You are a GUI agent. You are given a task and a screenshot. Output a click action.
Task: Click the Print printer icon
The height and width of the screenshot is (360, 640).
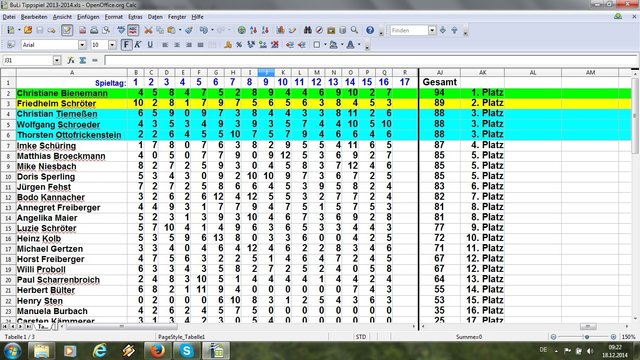pos(94,30)
